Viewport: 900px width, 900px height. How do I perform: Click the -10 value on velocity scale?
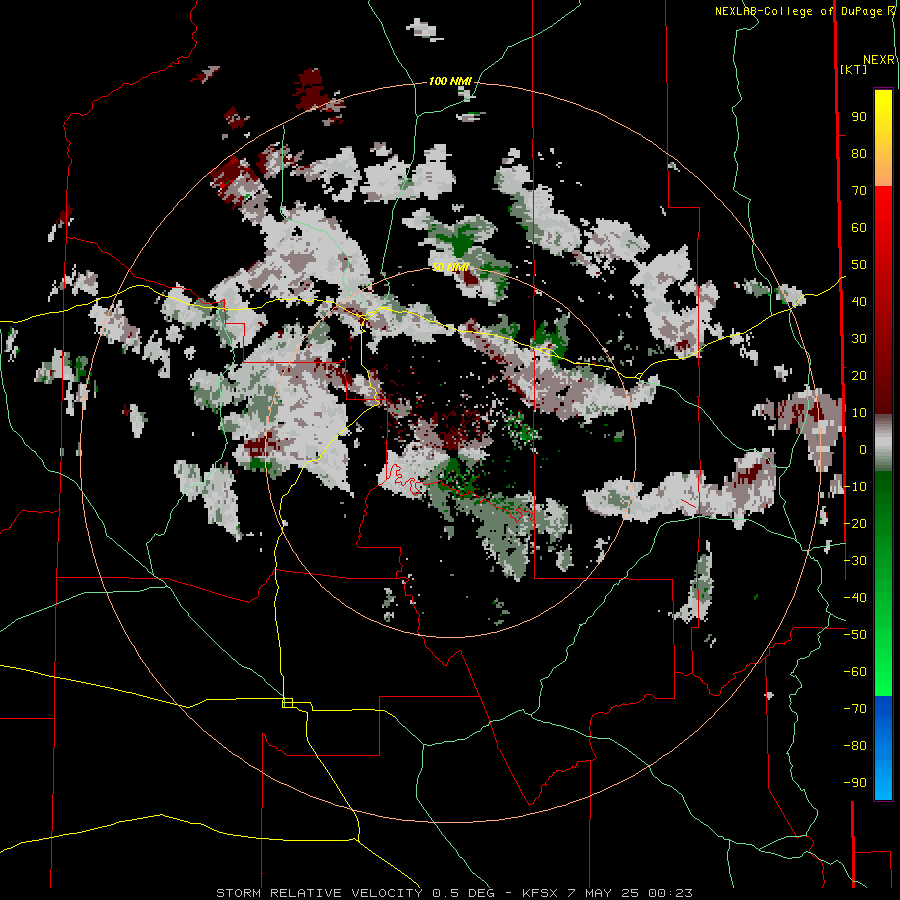(855, 487)
